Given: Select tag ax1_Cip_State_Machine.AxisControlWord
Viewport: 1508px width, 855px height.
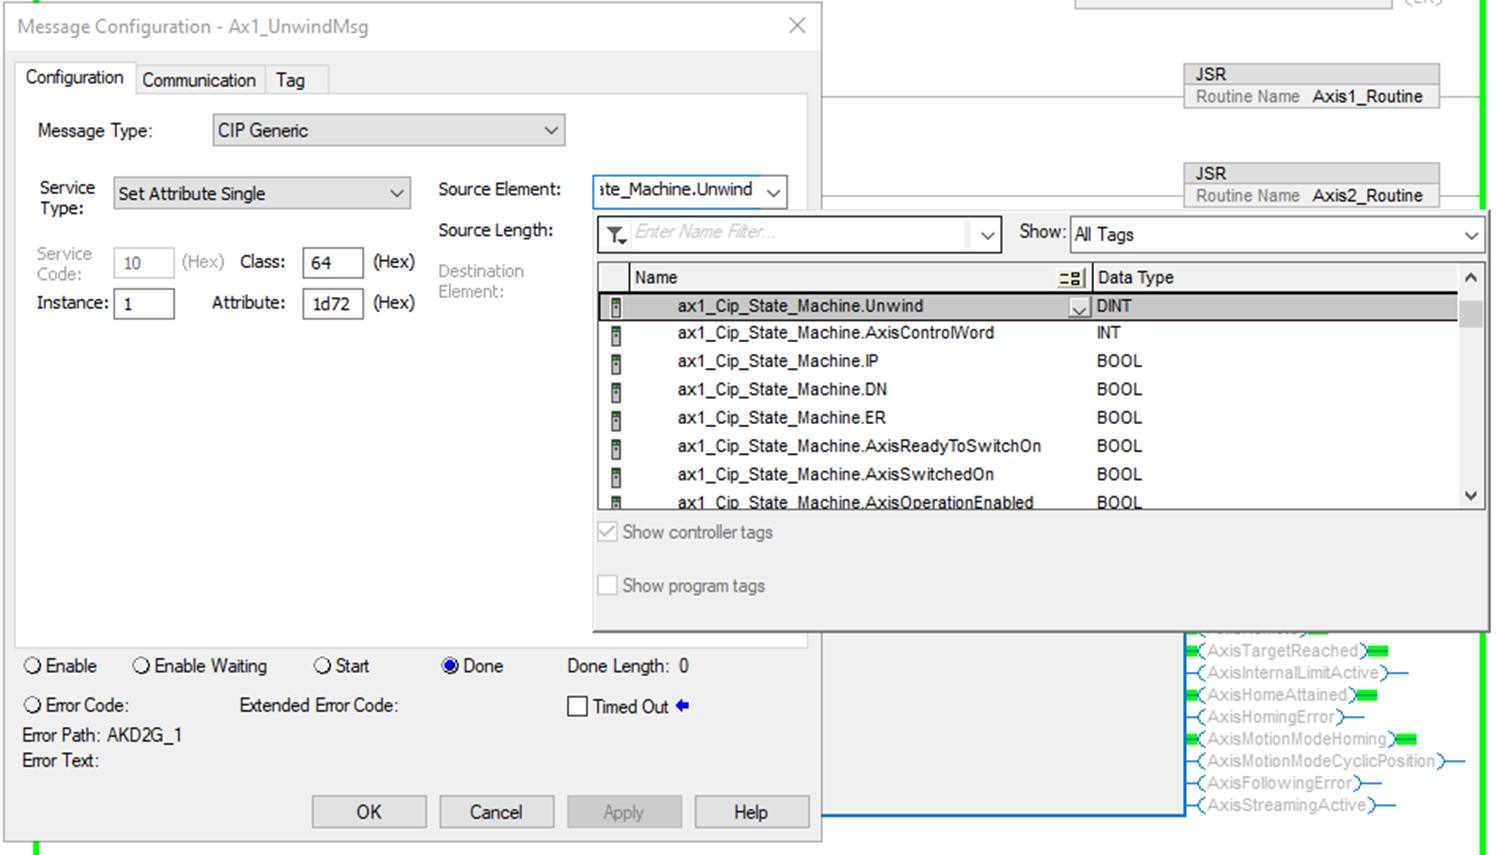Looking at the screenshot, I should 835,333.
